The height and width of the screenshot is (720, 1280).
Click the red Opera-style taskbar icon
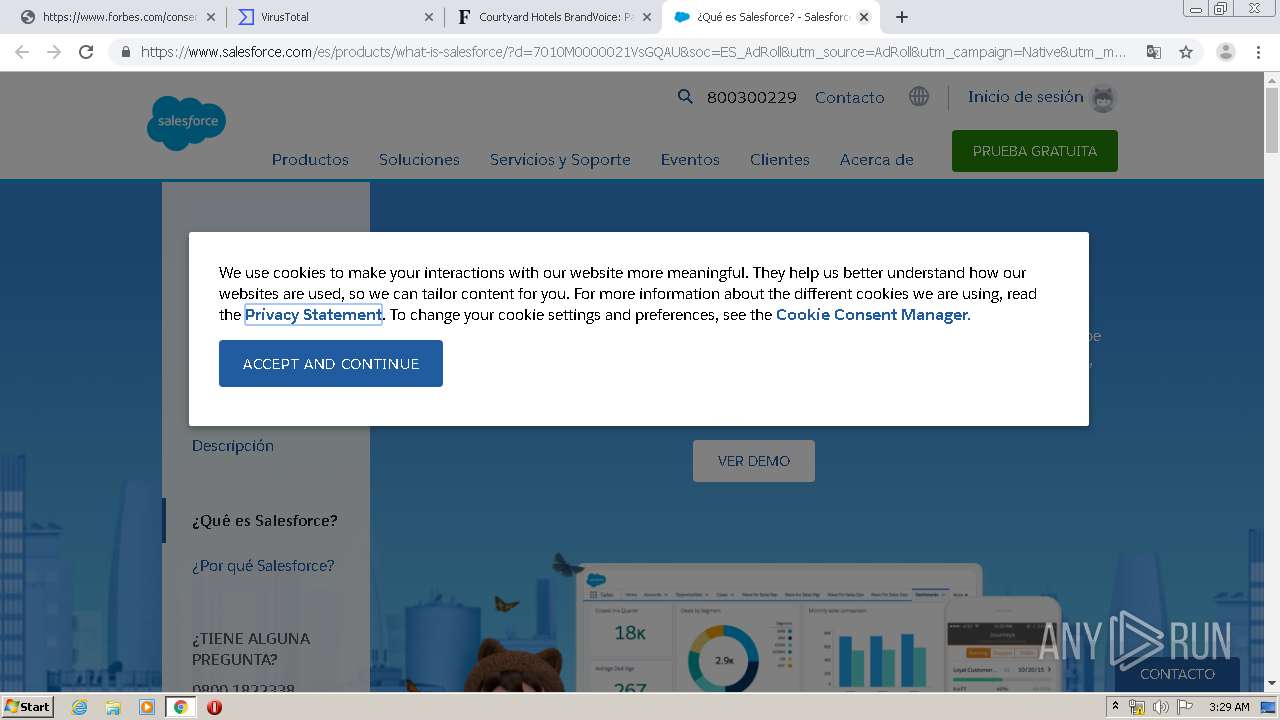[x=214, y=707]
